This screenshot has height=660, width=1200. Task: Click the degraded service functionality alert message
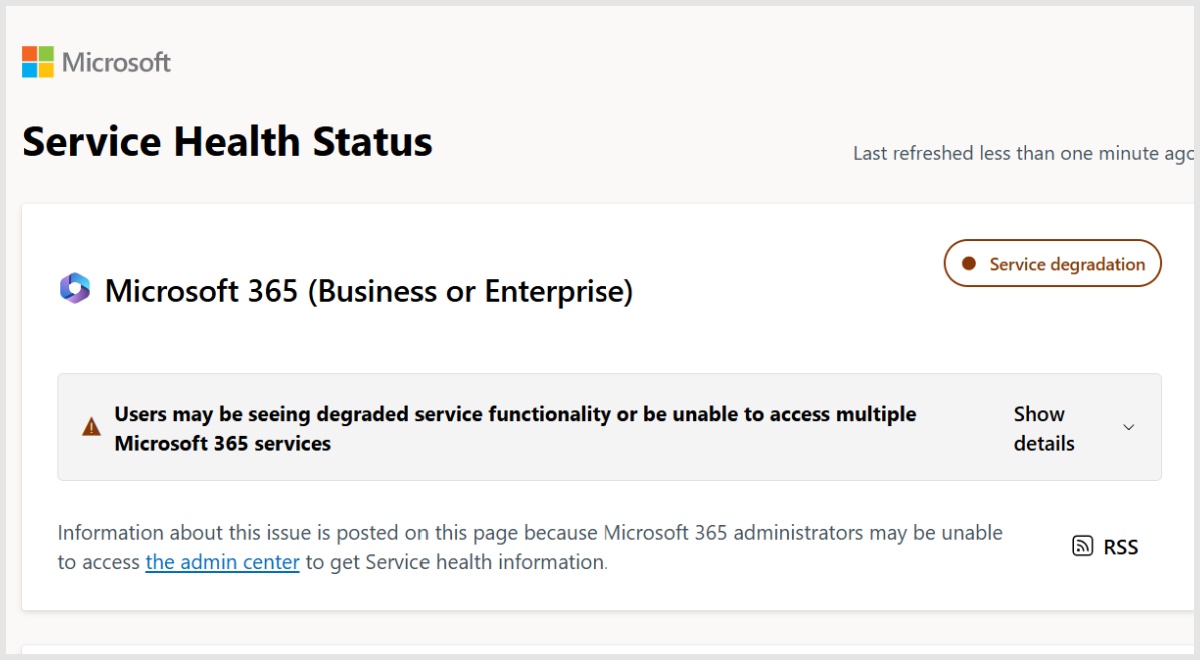pos(516,428)
